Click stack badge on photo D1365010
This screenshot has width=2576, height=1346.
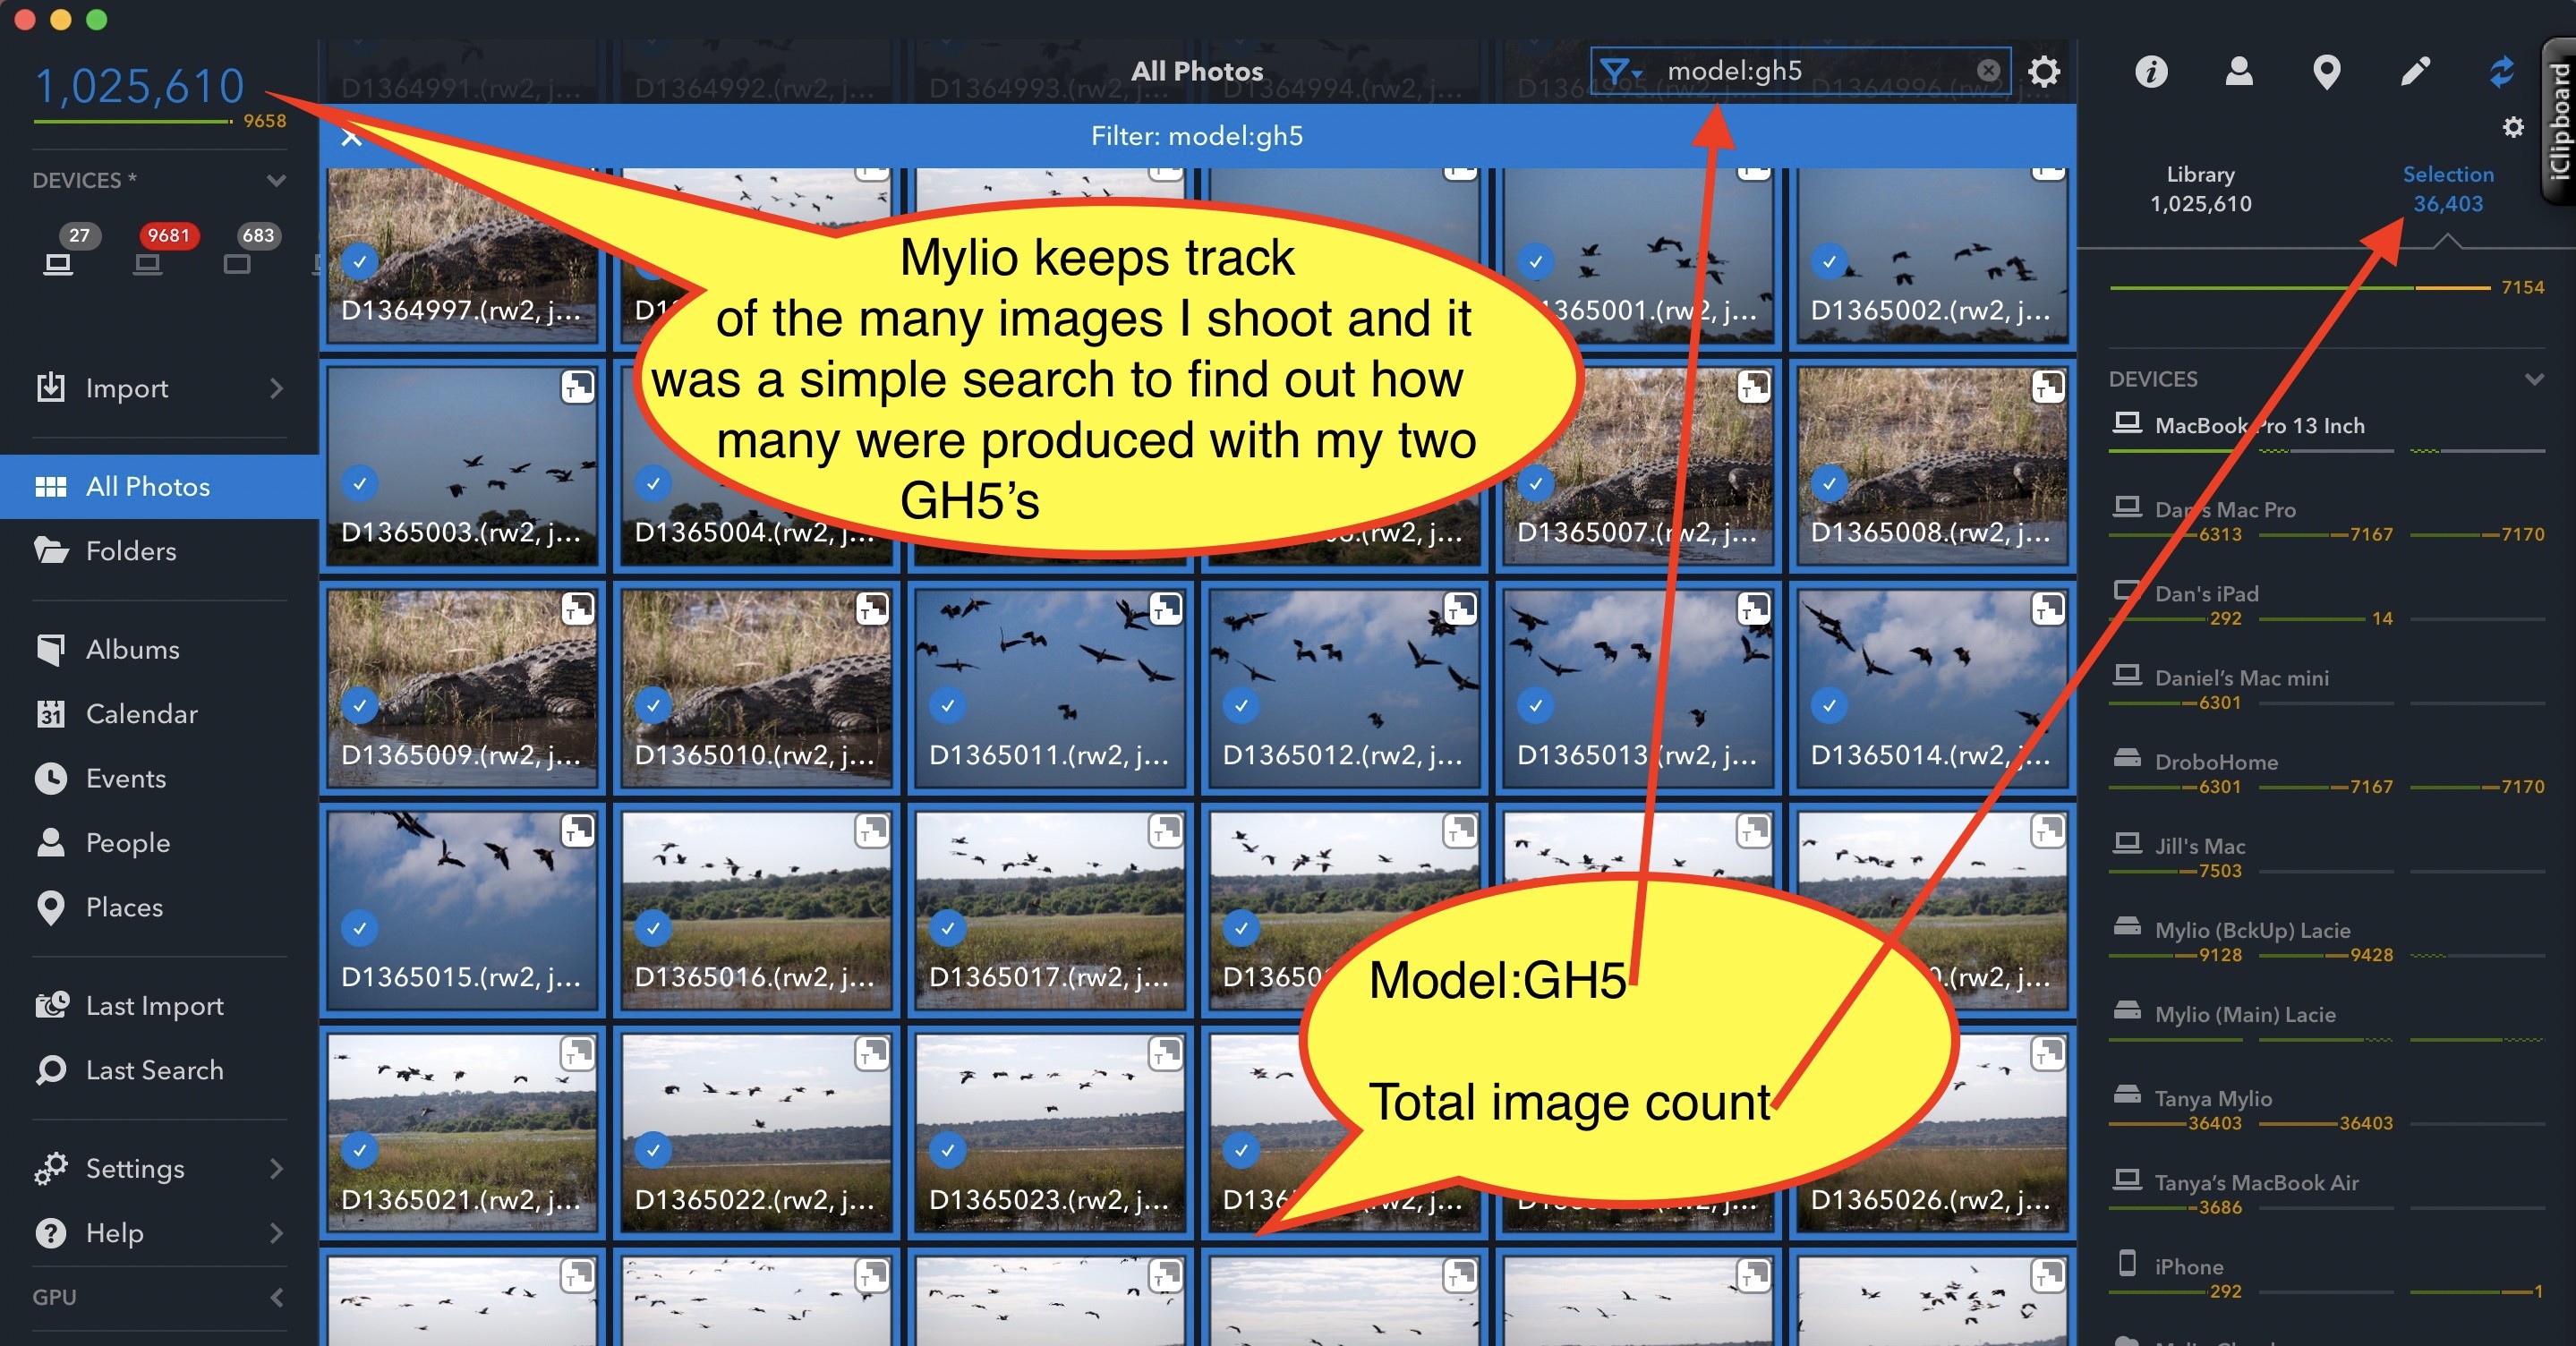pos(872,608)
